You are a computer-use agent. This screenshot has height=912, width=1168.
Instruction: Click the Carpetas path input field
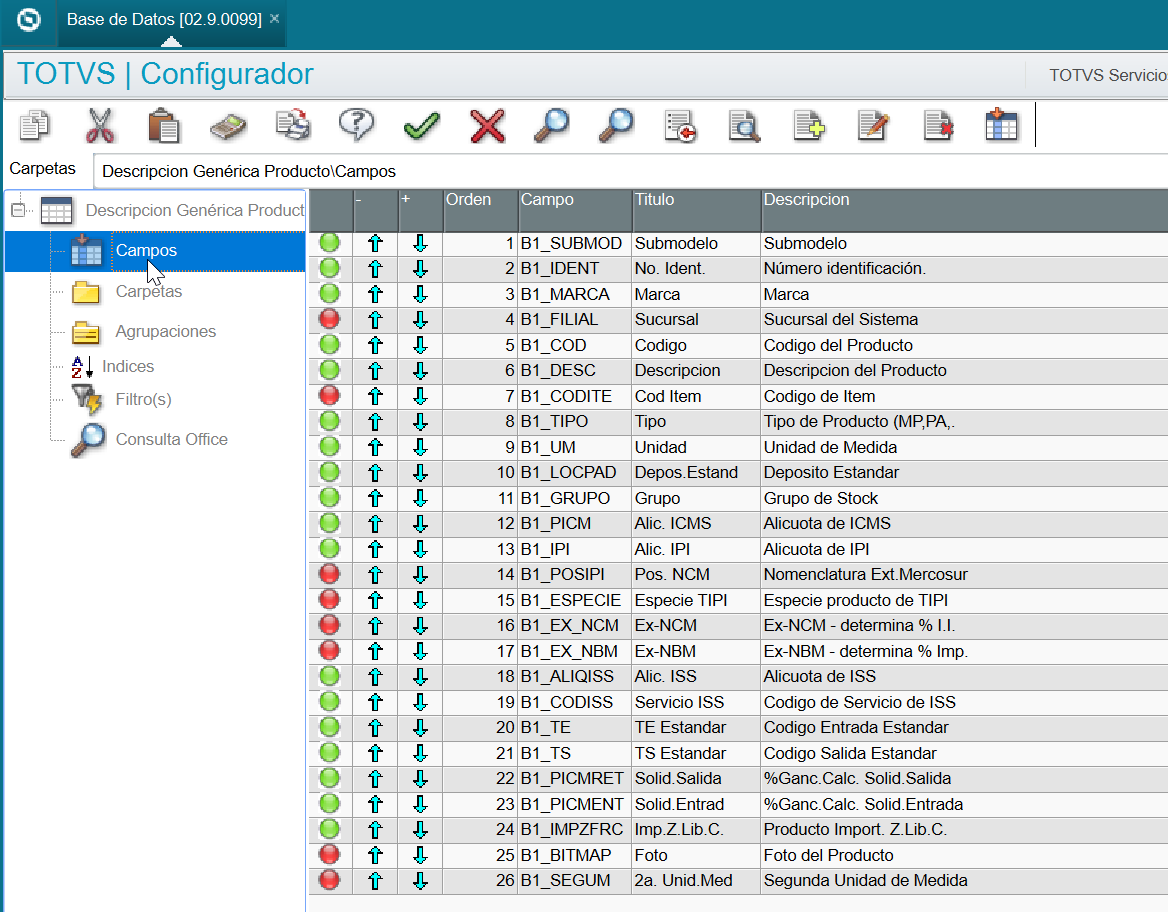click(x=630, y=171)
